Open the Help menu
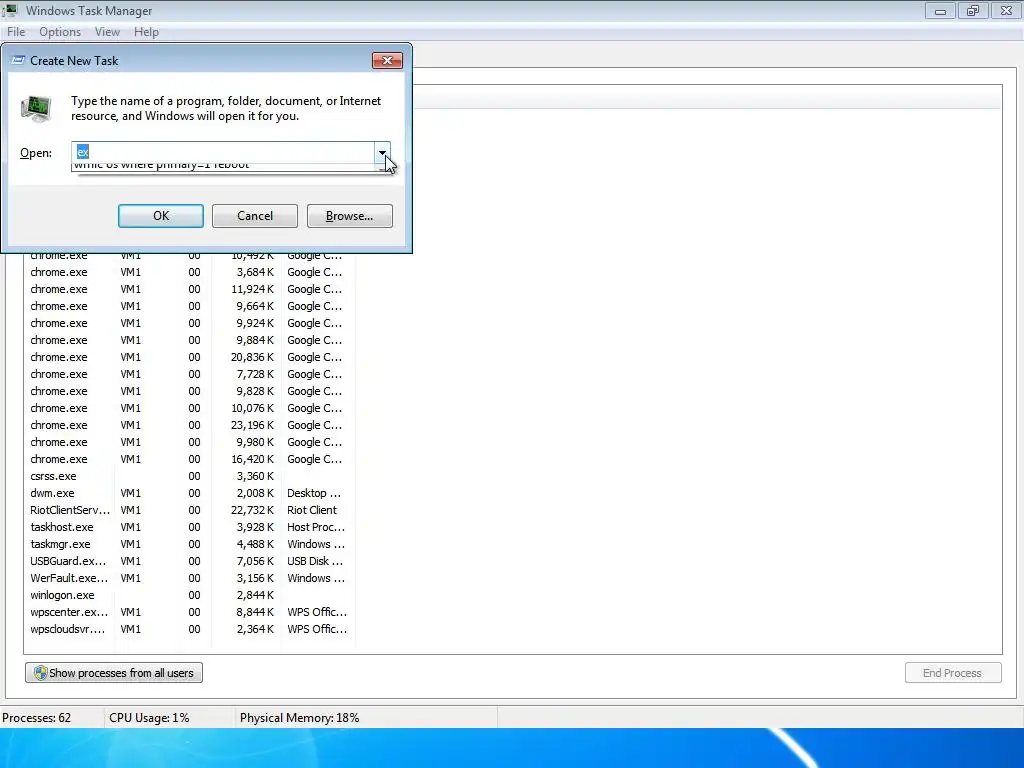1024x768 pixels. [146, 32]
